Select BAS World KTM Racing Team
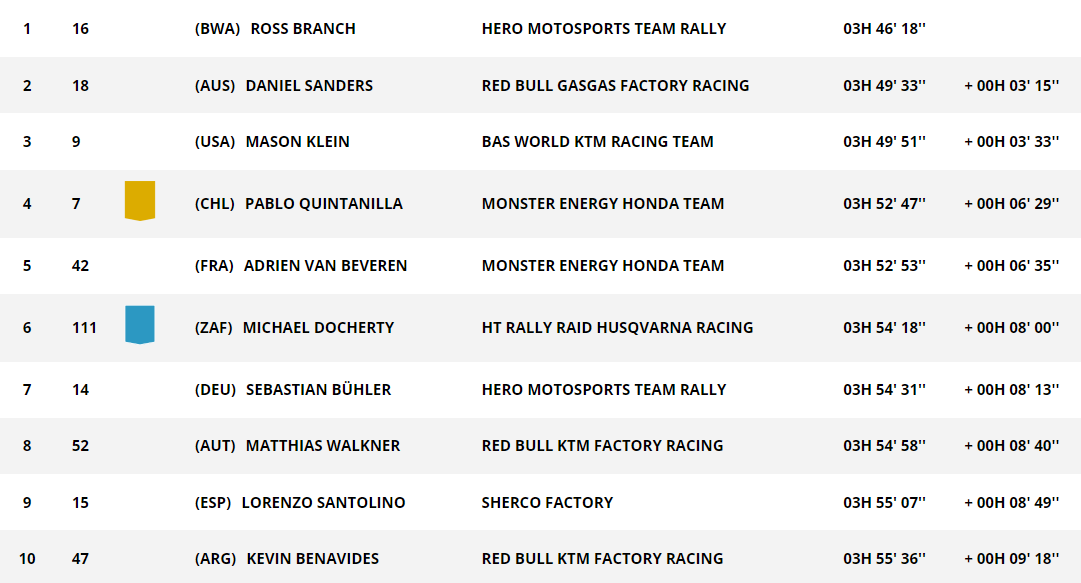Screen dimensions: 1081x583 click(598, 141)
